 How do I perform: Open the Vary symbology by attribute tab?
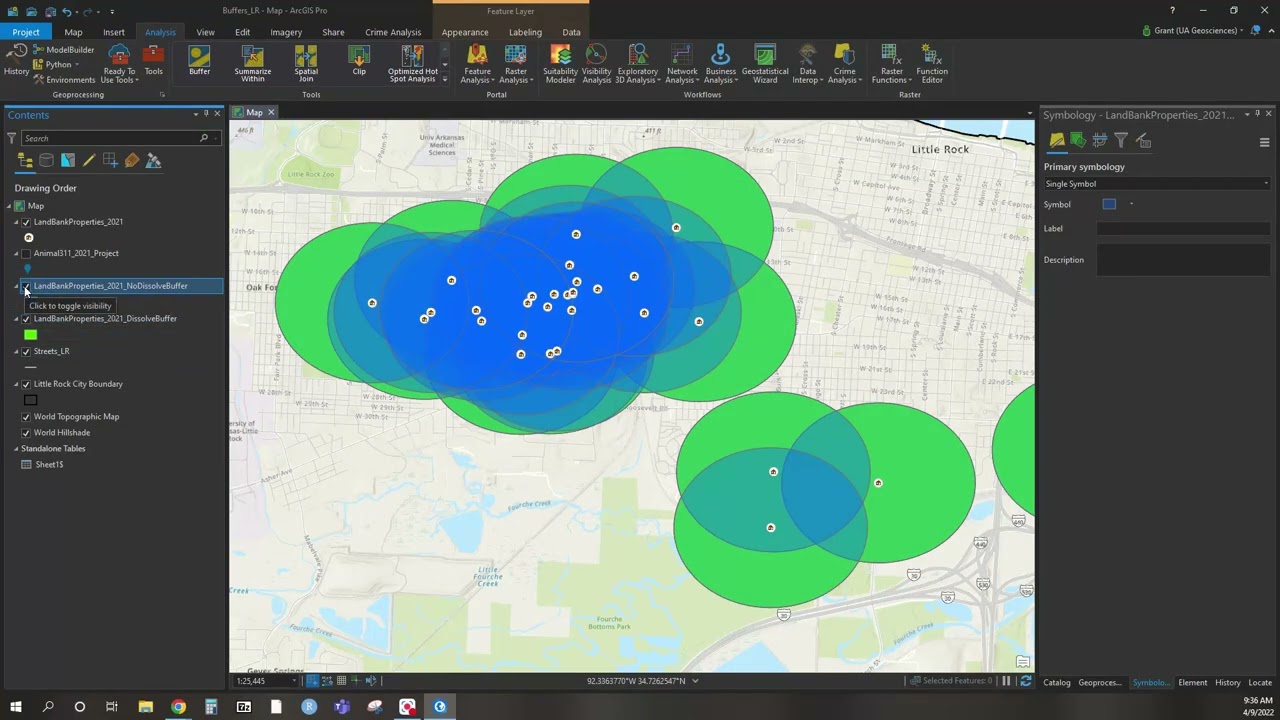click(x=1078, y=141)
